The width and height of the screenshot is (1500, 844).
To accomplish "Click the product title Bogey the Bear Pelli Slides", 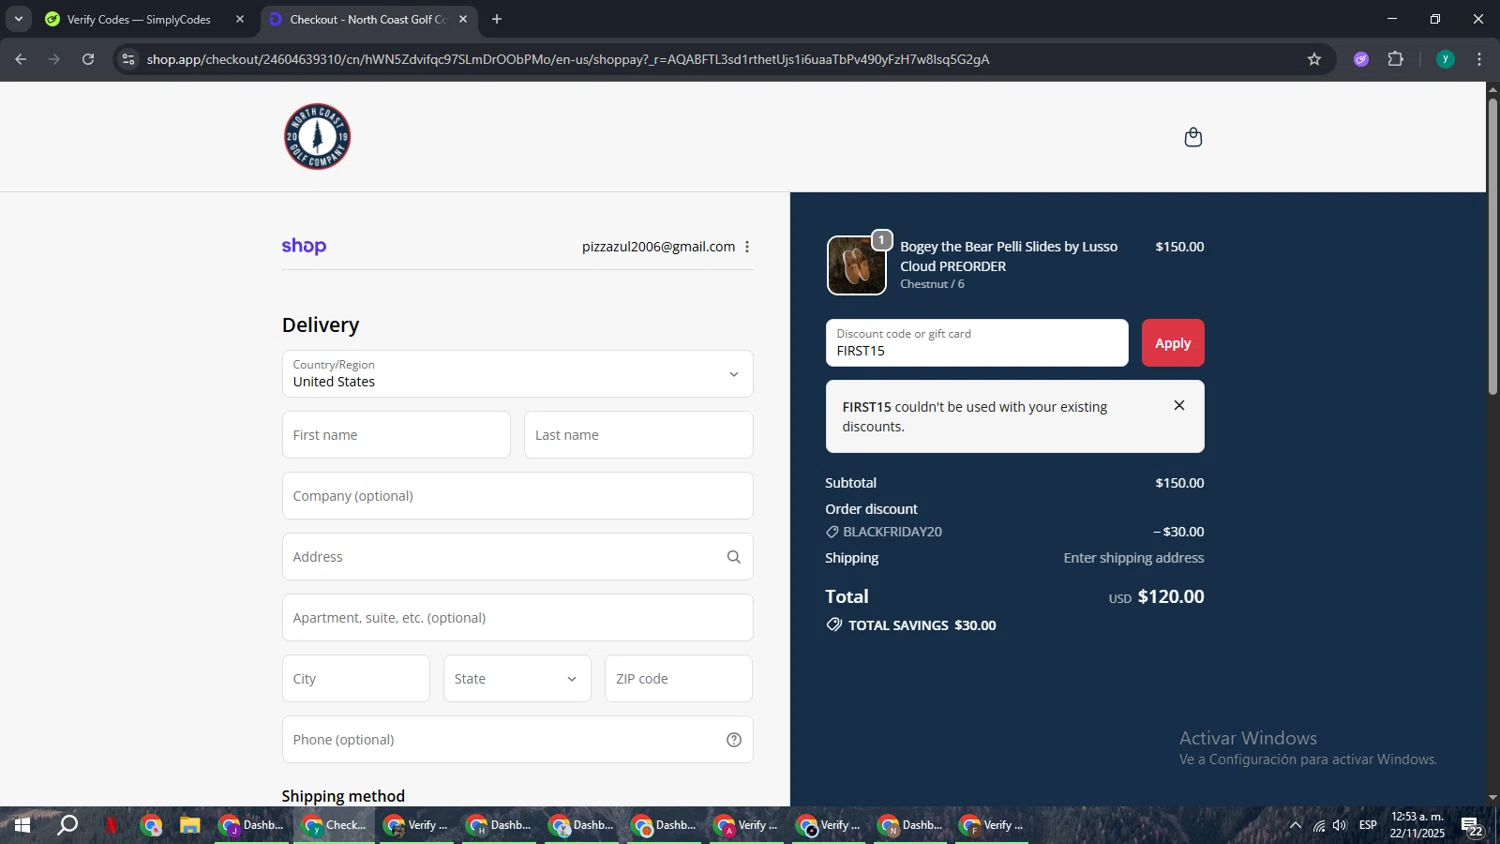I will (x=1009, y=256).
